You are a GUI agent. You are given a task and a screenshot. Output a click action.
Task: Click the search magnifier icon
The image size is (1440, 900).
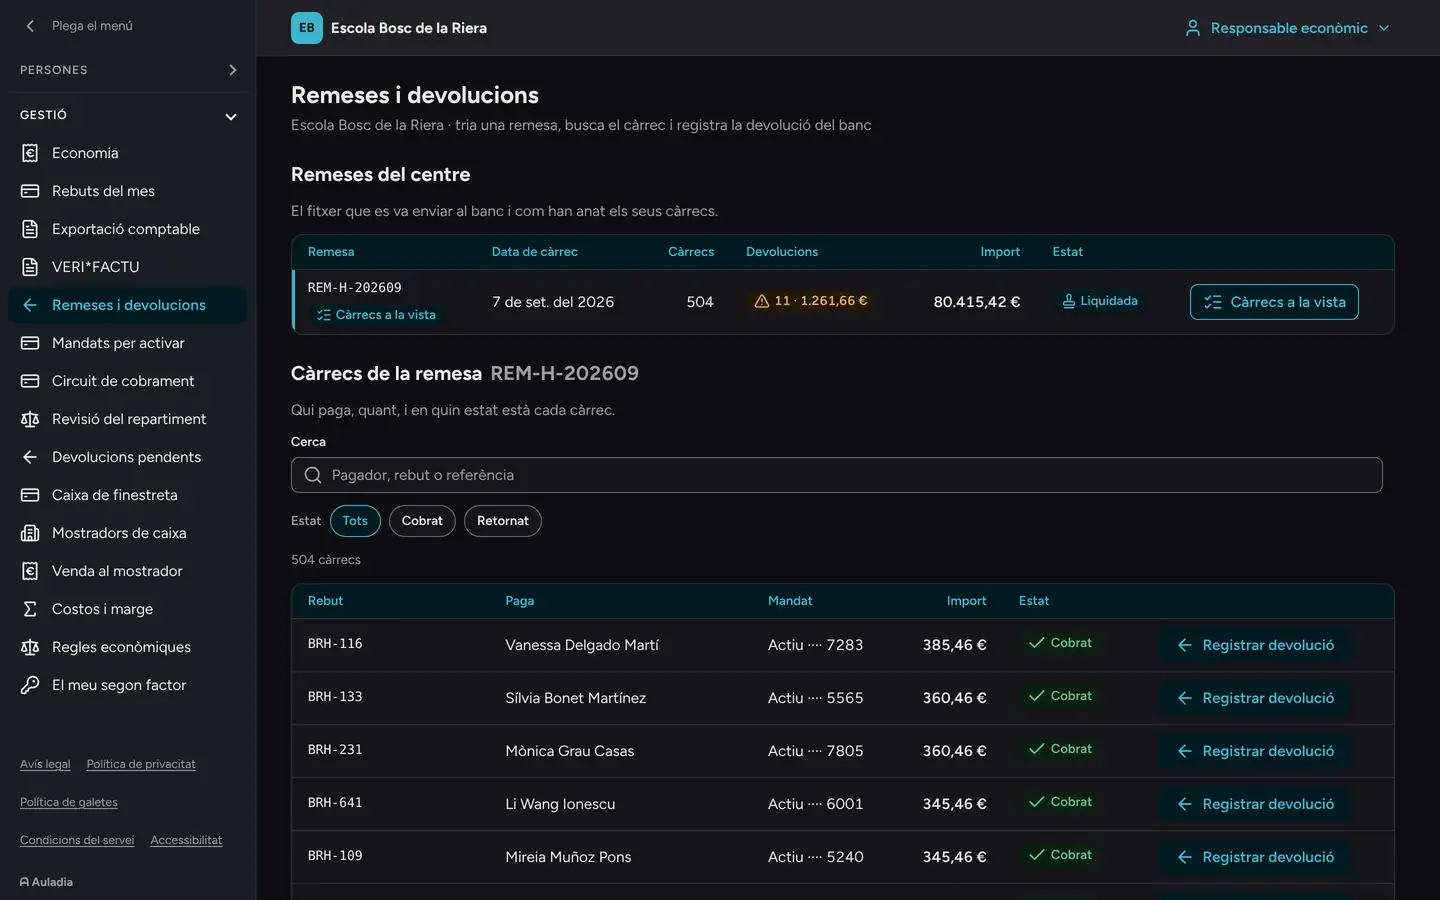point(313,475)
